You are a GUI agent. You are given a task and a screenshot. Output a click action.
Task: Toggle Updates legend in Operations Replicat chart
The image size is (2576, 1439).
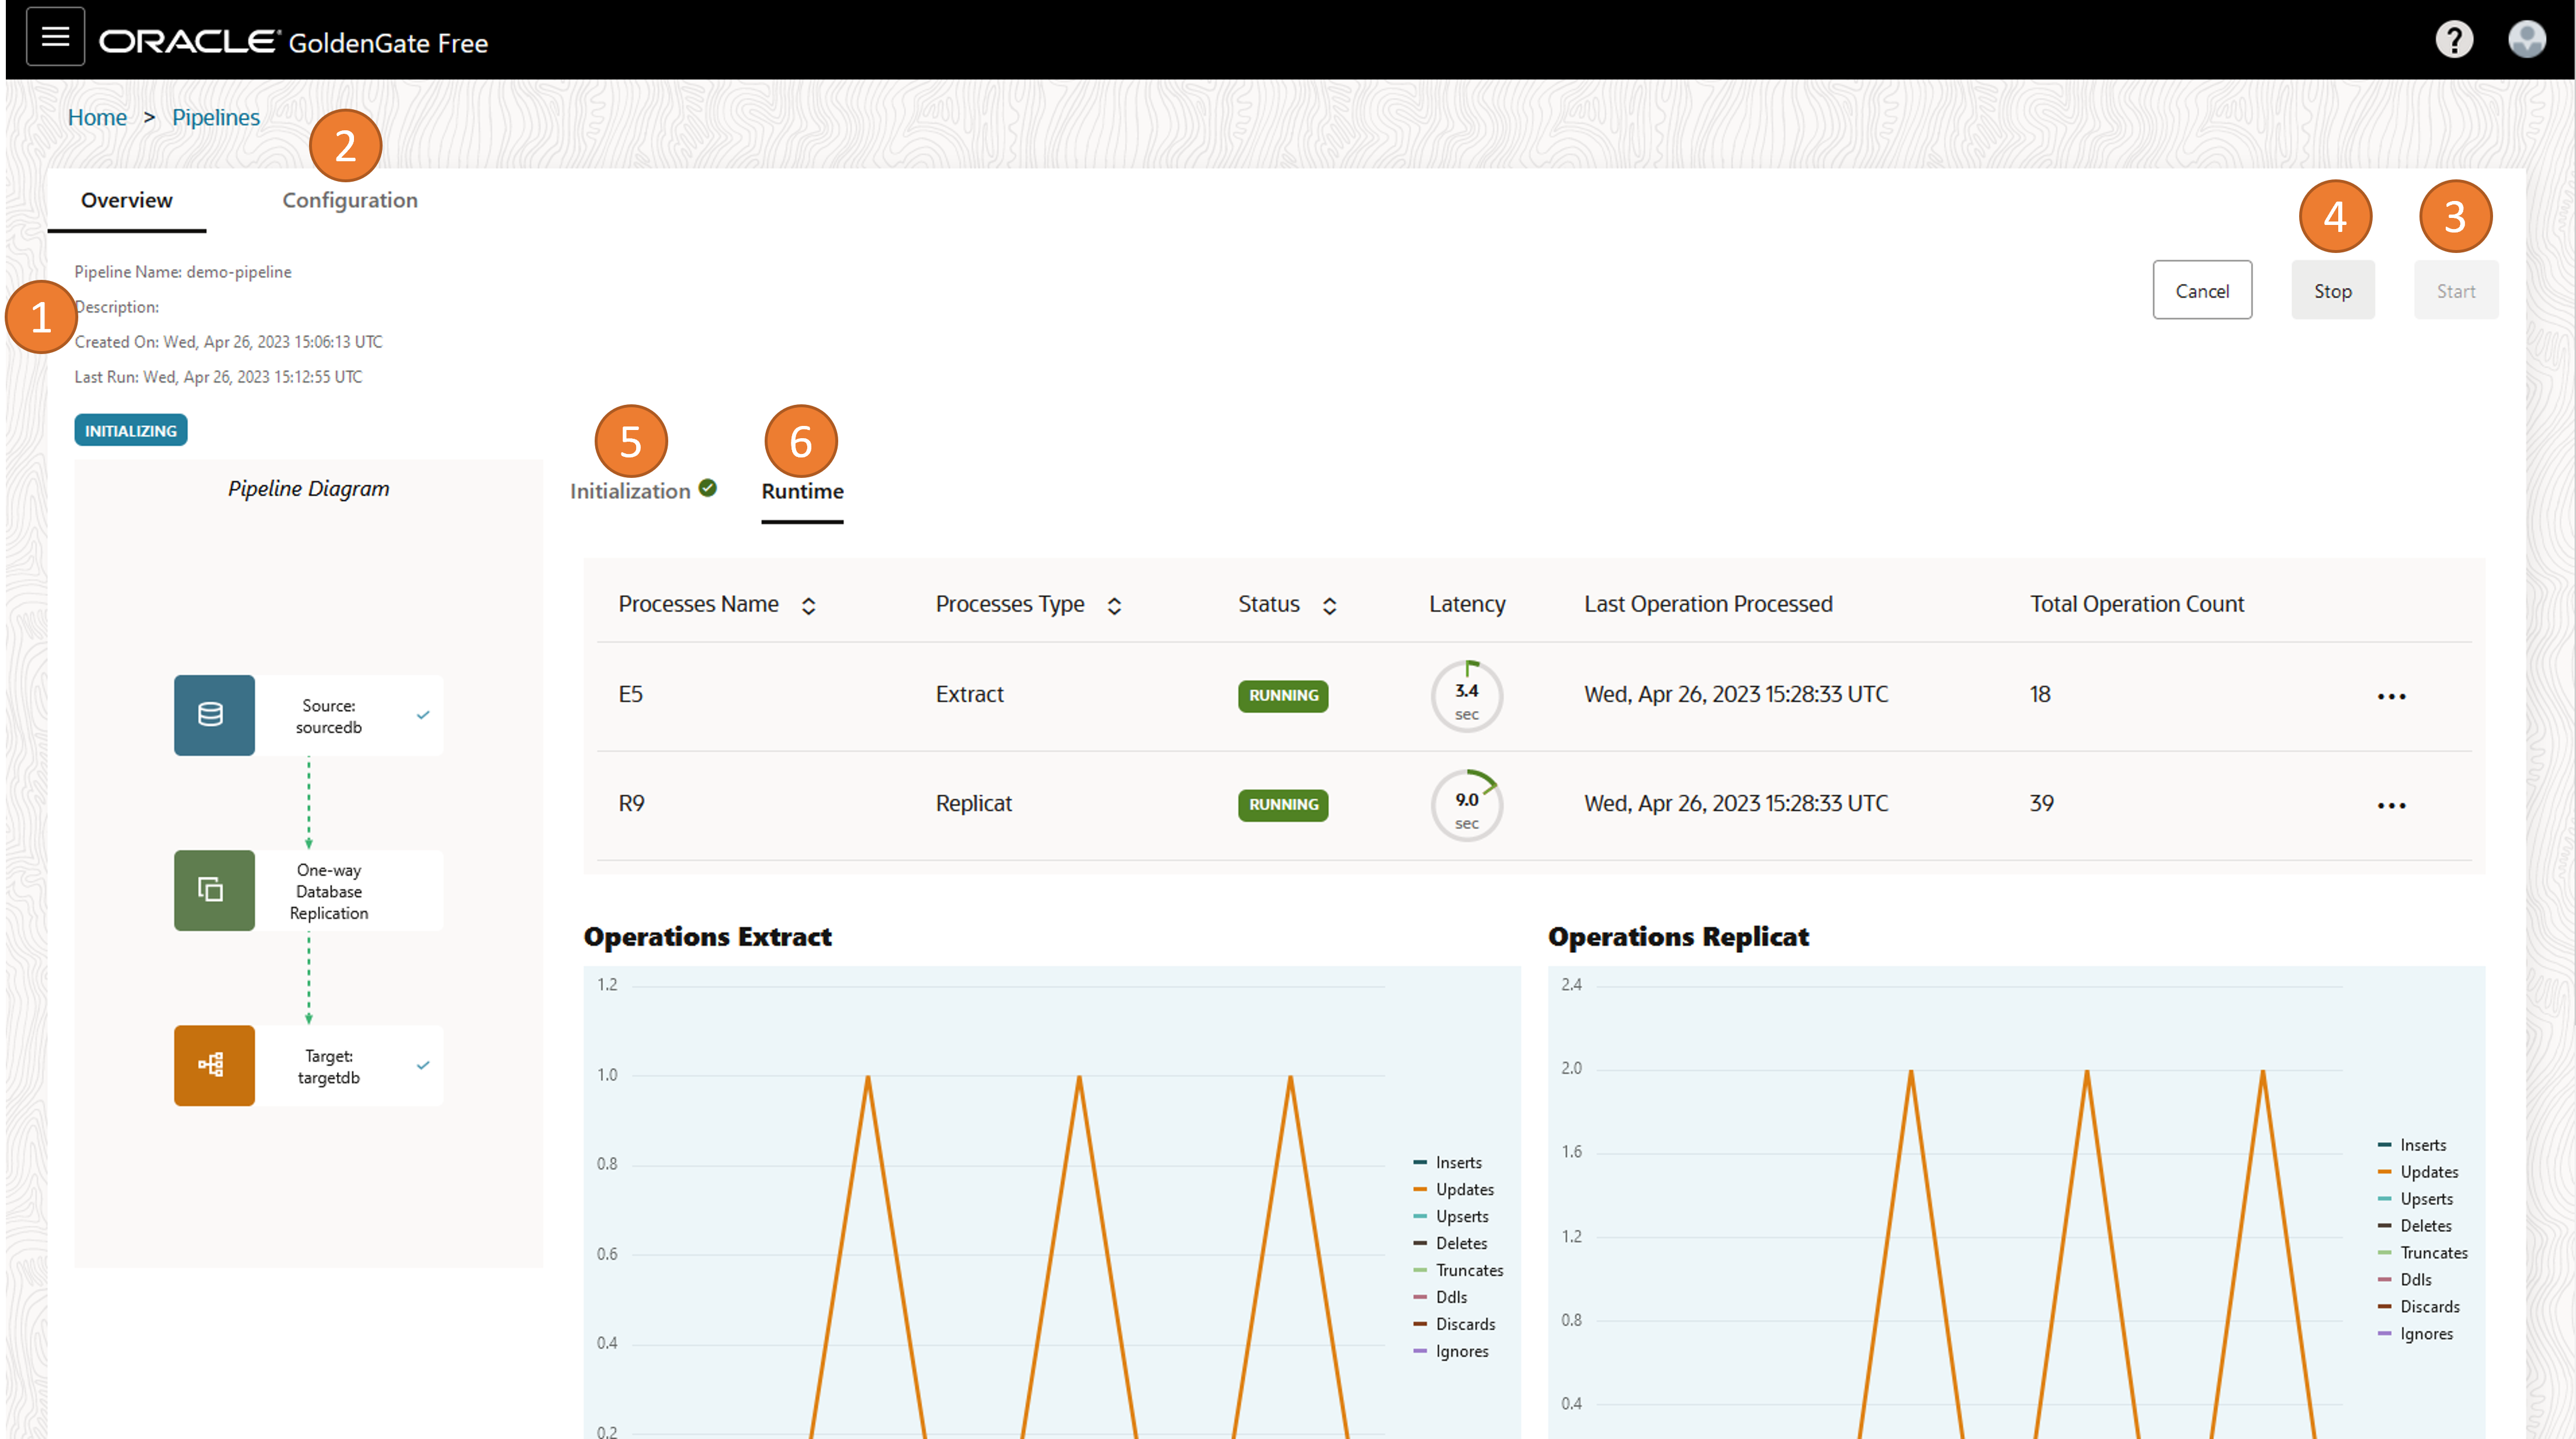2419,1172
